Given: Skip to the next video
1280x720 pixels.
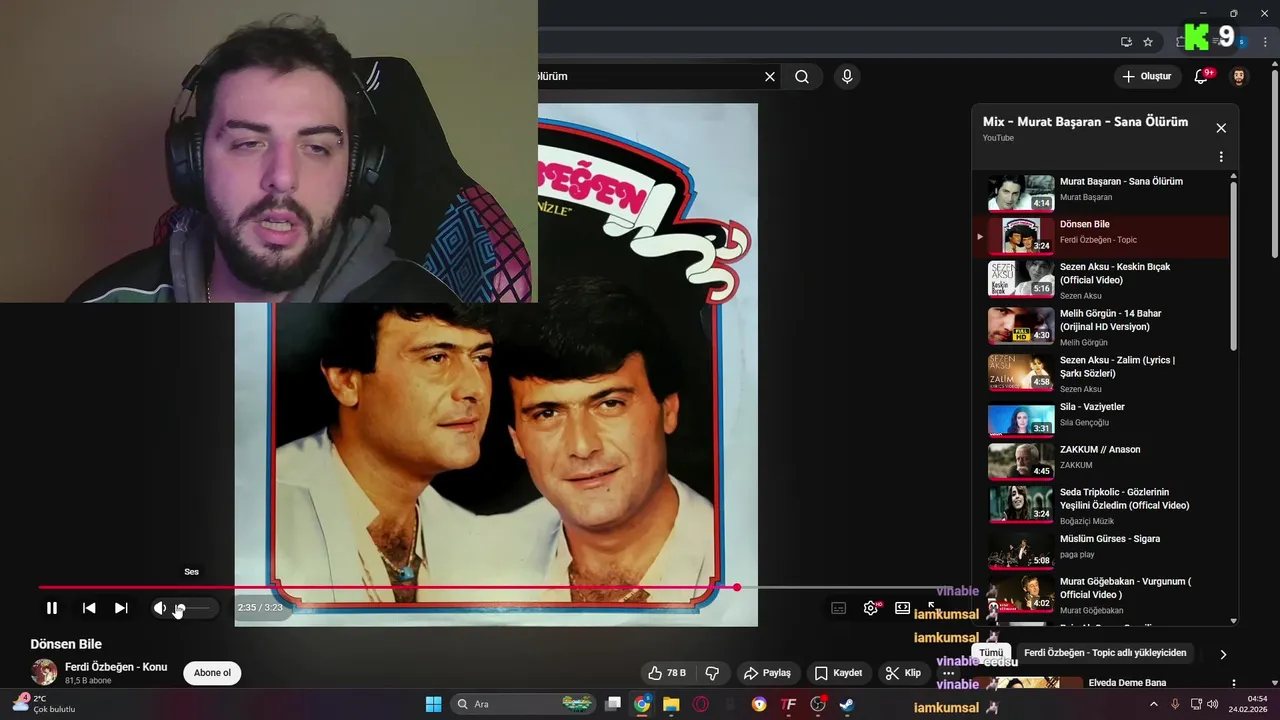Looking at the screenshot, I should coord(121,608).
